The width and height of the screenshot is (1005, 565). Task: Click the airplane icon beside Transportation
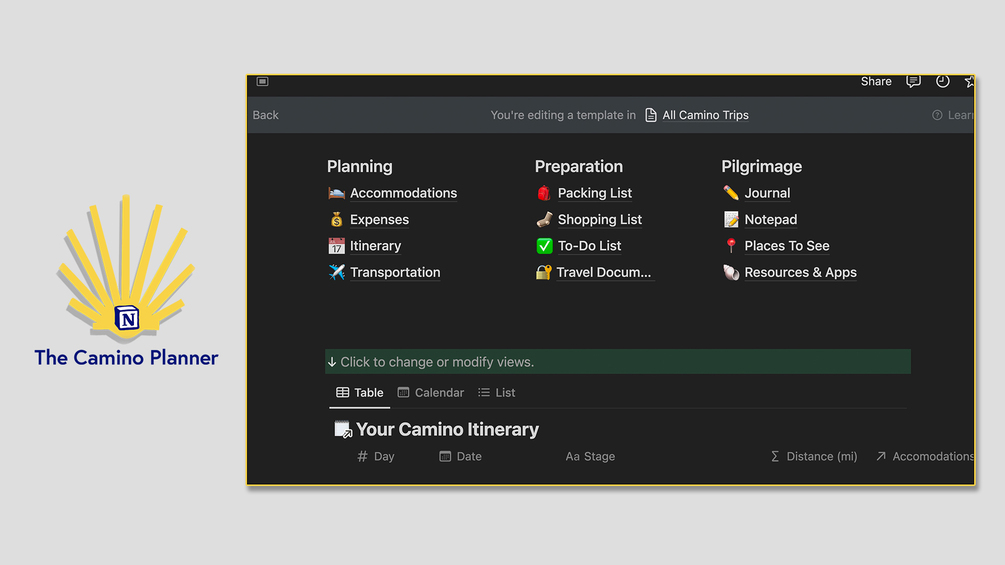point(336,272)
